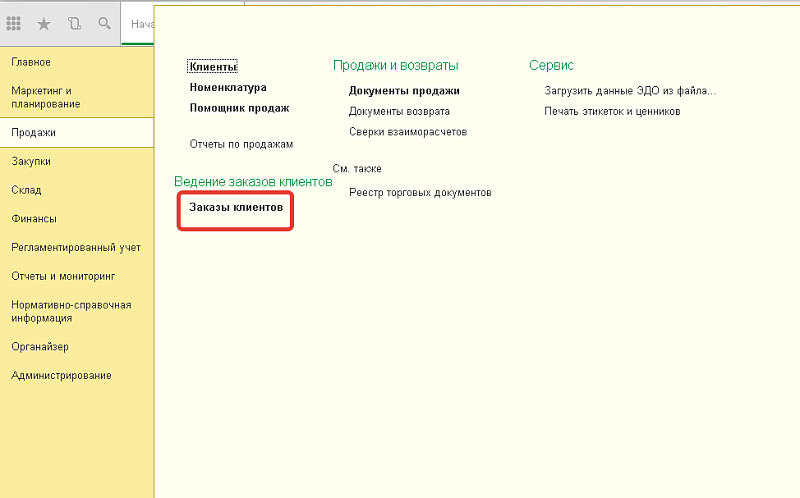Click Ведение заказов клиентов heading
Screen dimensions: 800x498
253,182
